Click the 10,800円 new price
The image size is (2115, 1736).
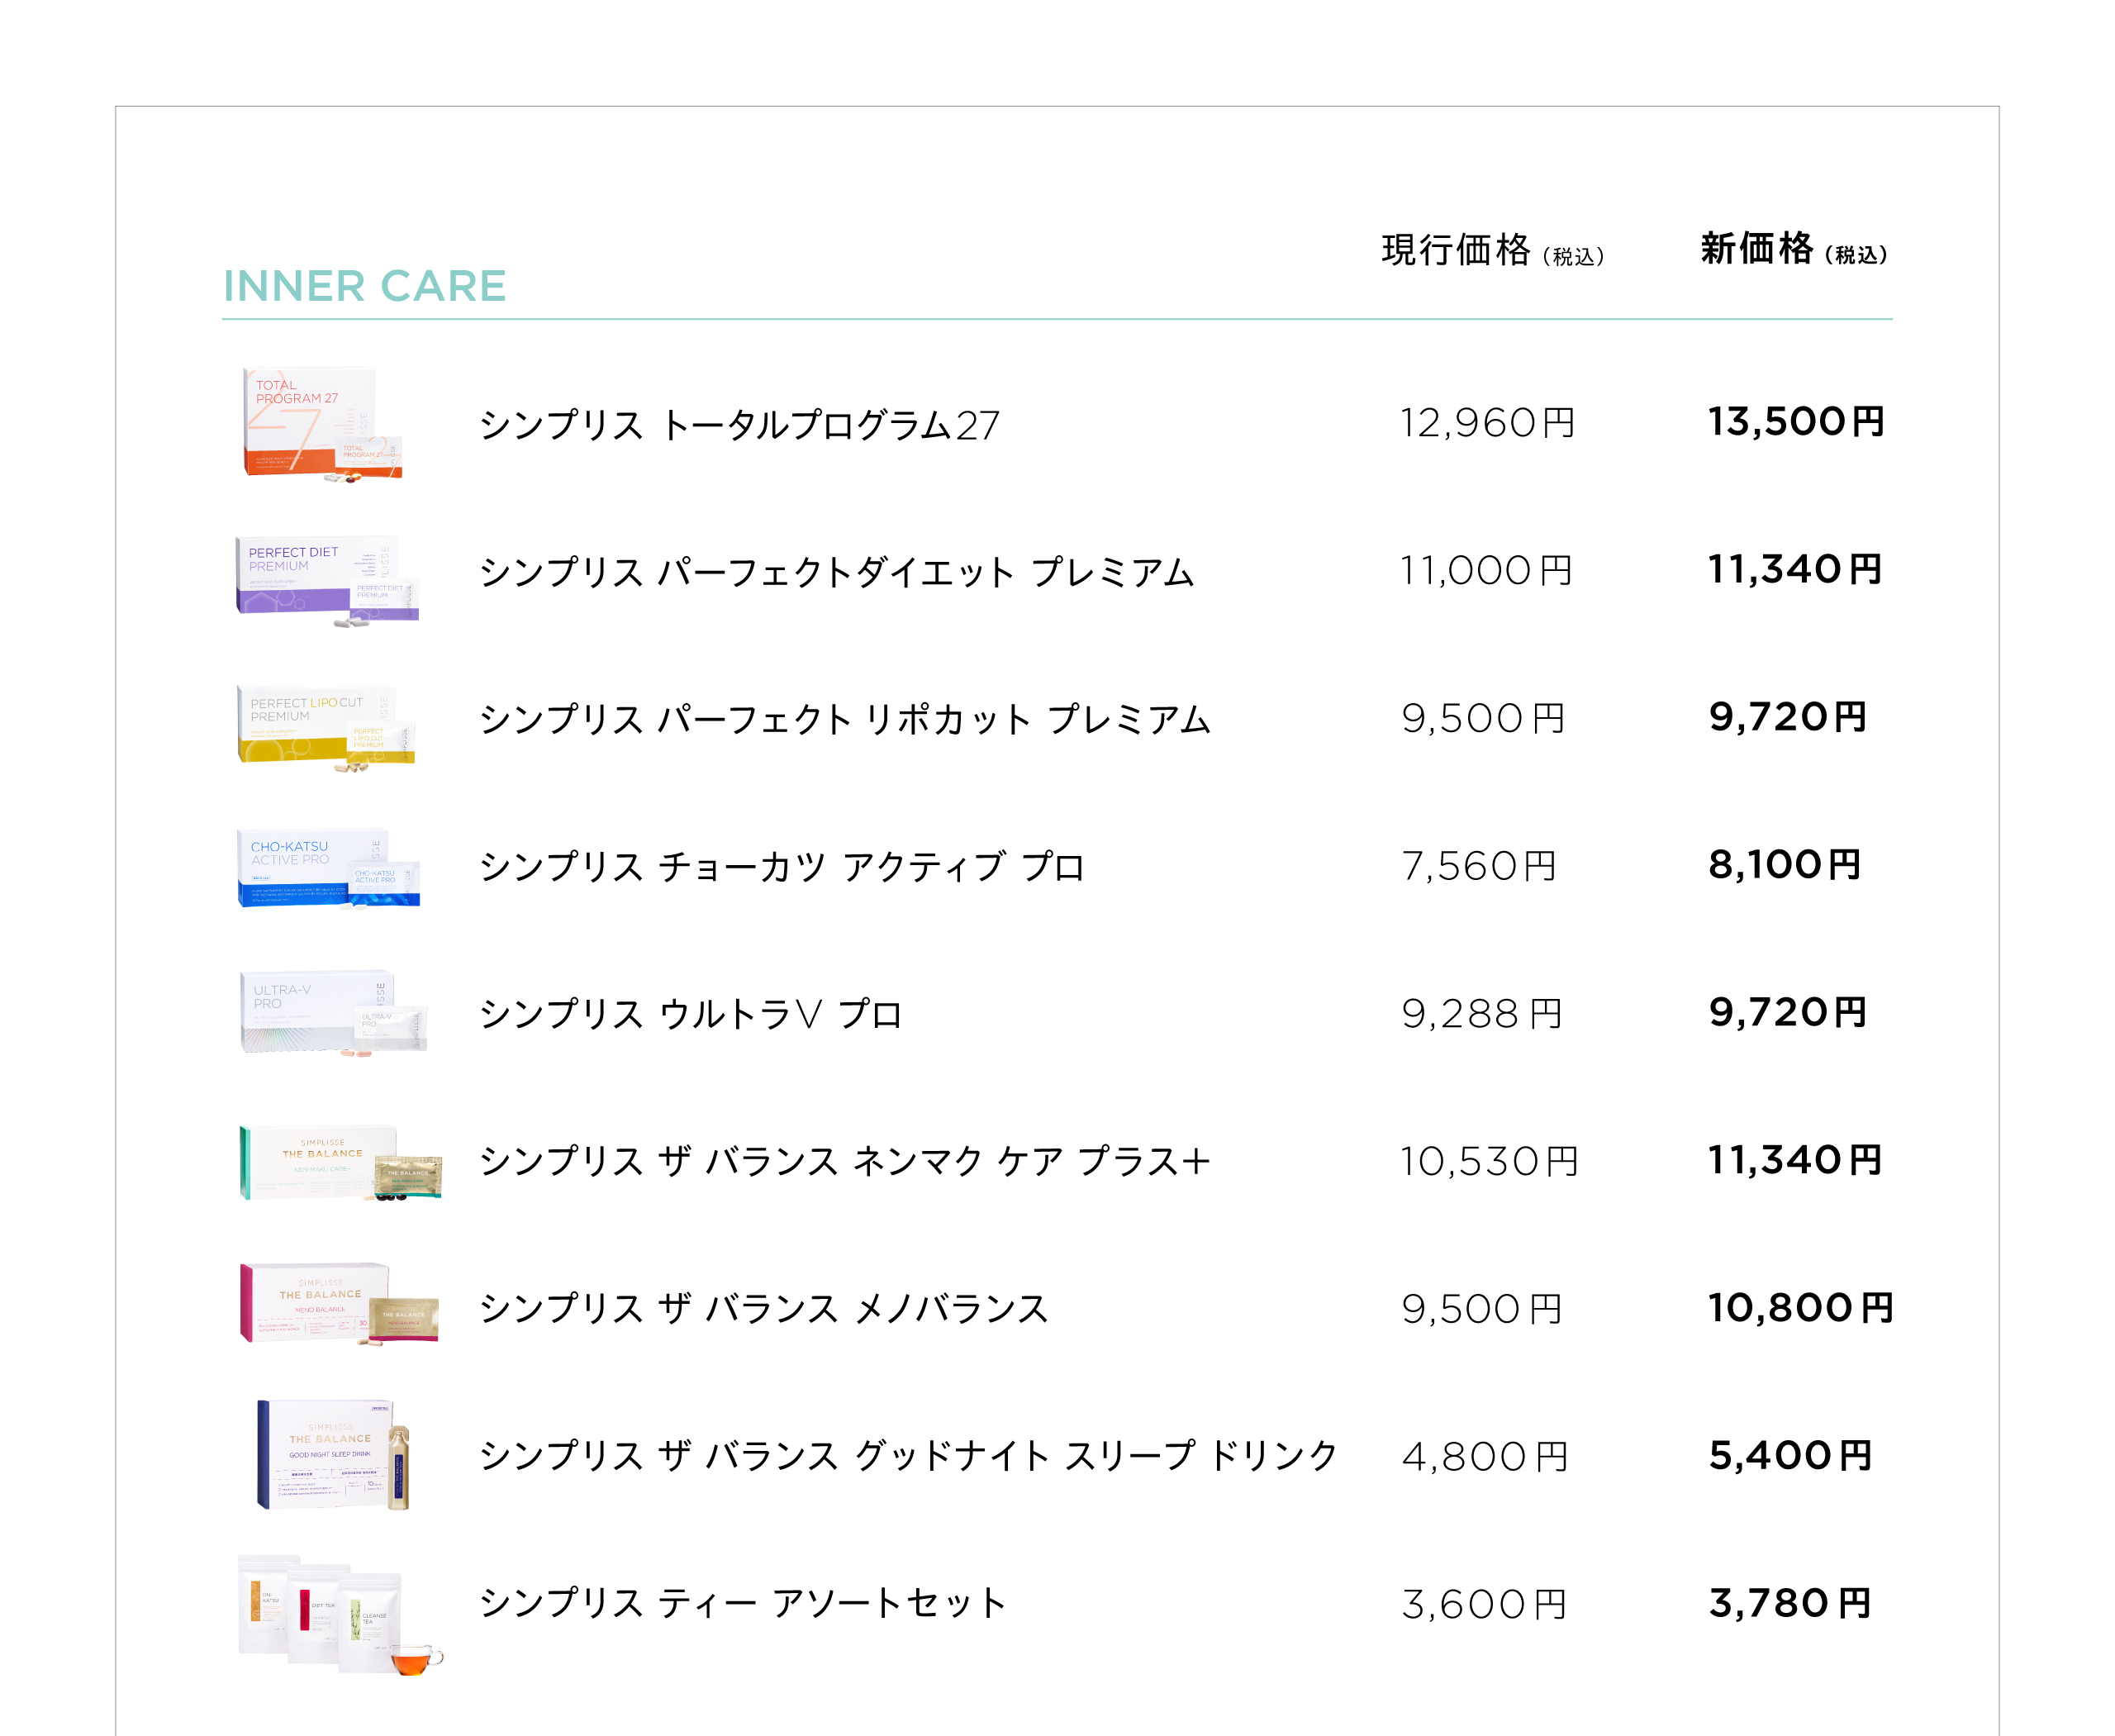[1800, 1308]
